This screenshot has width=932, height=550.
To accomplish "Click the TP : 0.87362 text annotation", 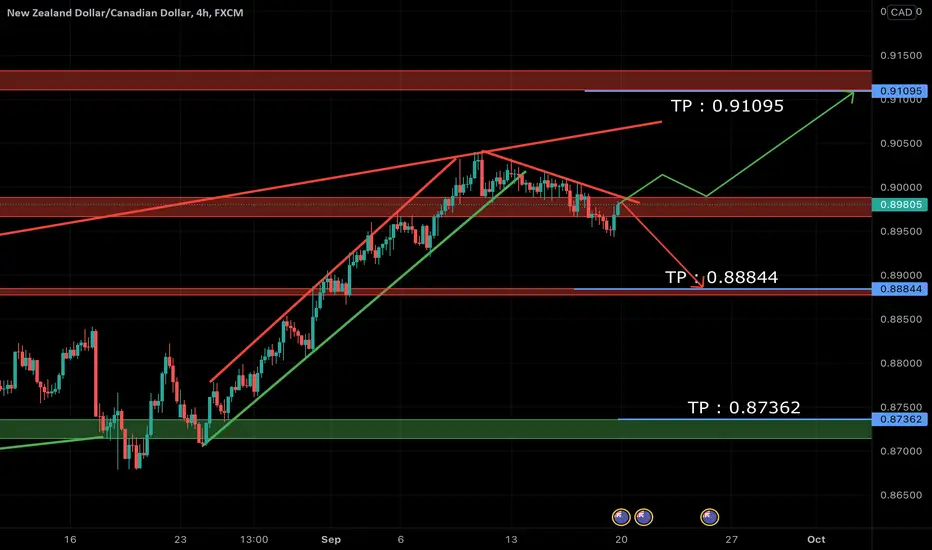I will 744,407.
